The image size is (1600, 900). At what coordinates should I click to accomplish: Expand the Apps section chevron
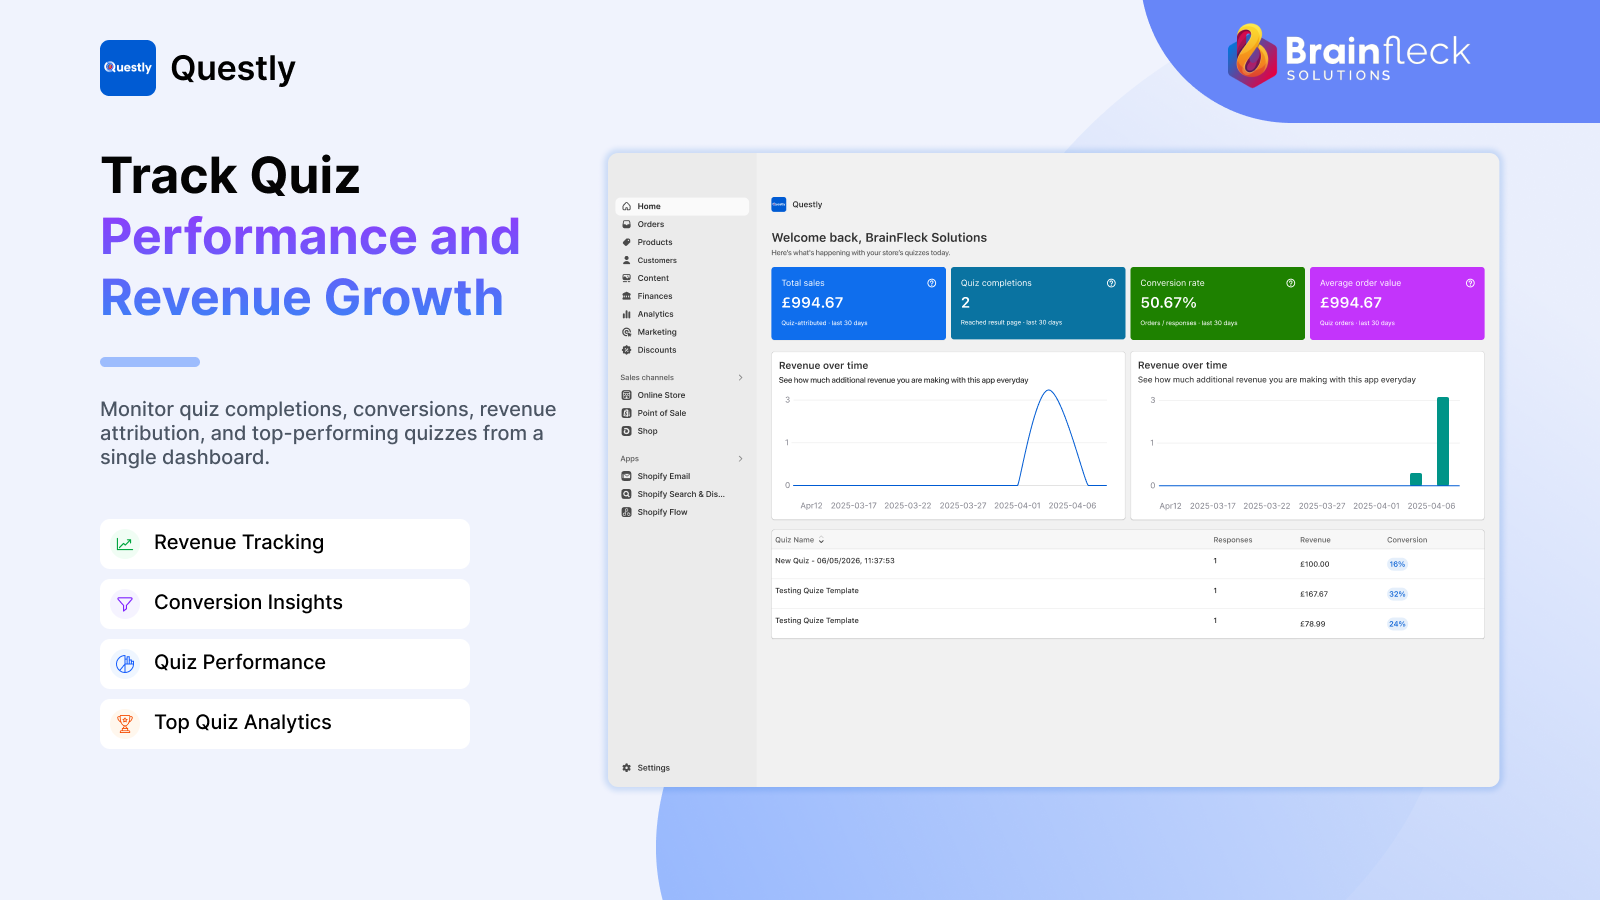741,459
